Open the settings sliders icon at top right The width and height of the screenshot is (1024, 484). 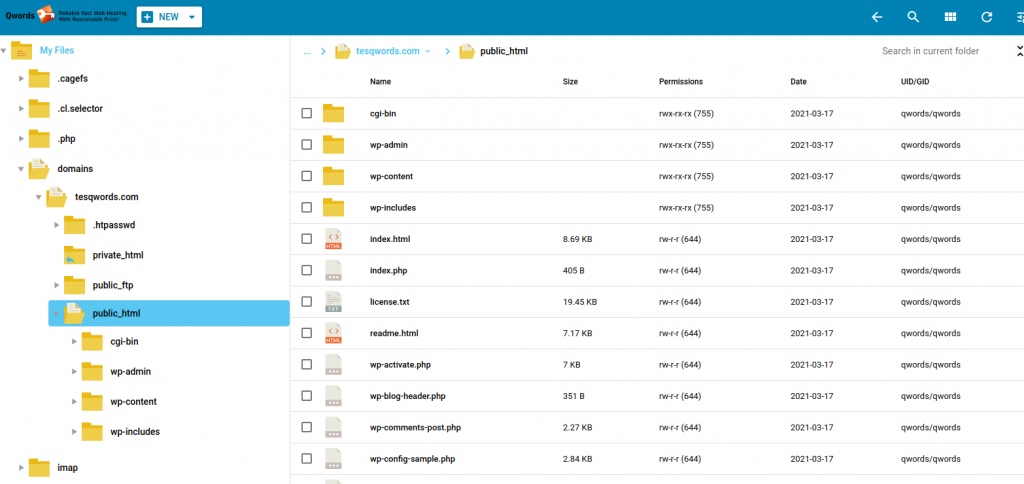[1020, 17]
